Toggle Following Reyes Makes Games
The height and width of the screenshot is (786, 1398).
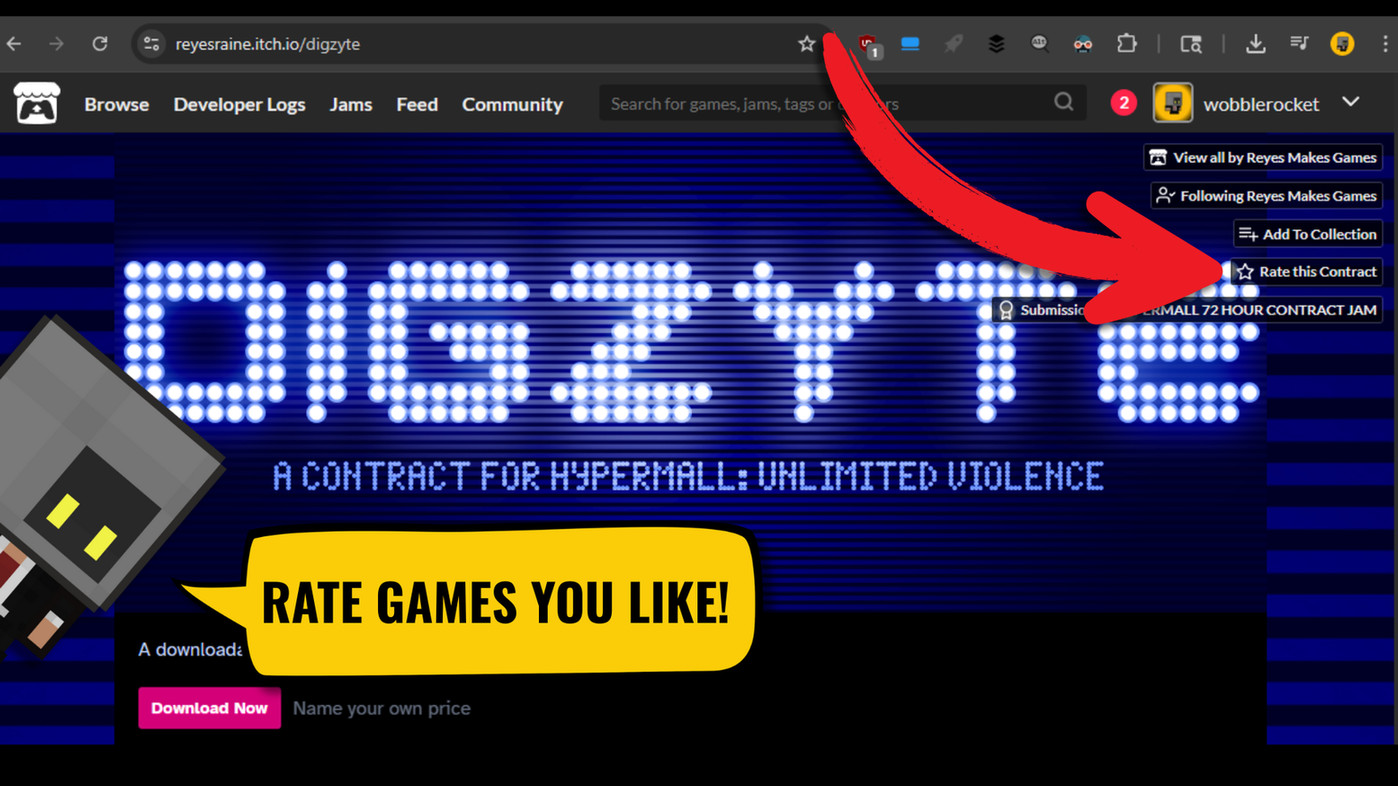click(1266, 196)
